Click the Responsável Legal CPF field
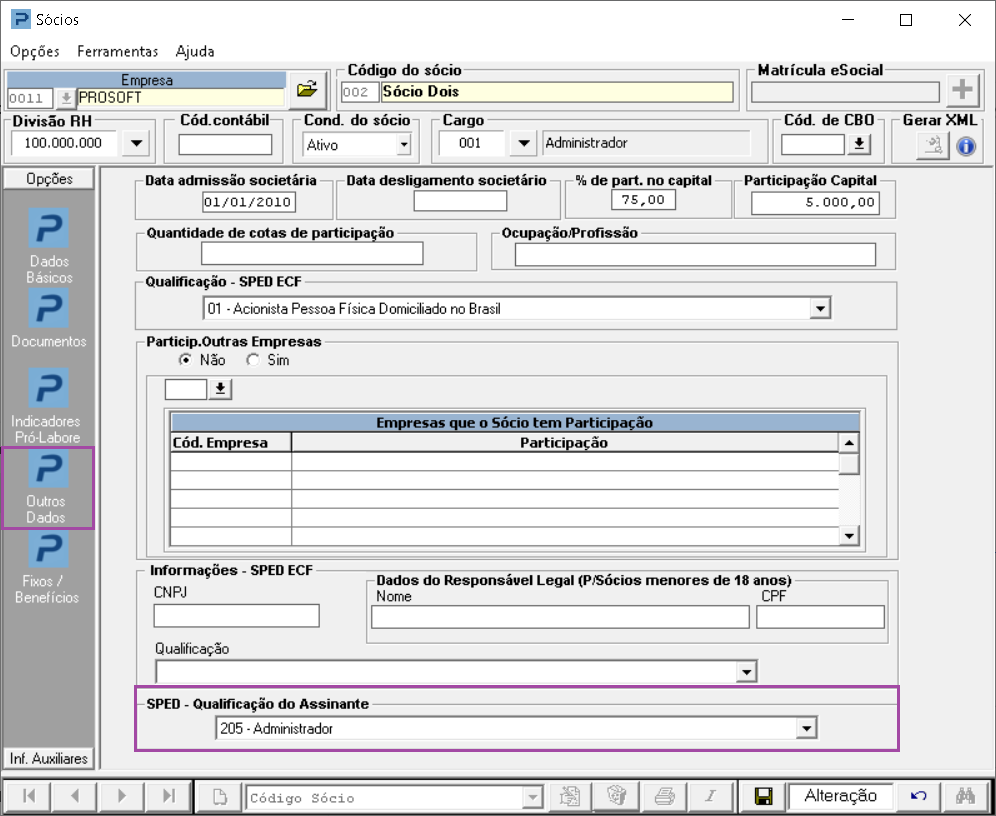Viewport: 996px width, 816px height. tap(820, 617)
